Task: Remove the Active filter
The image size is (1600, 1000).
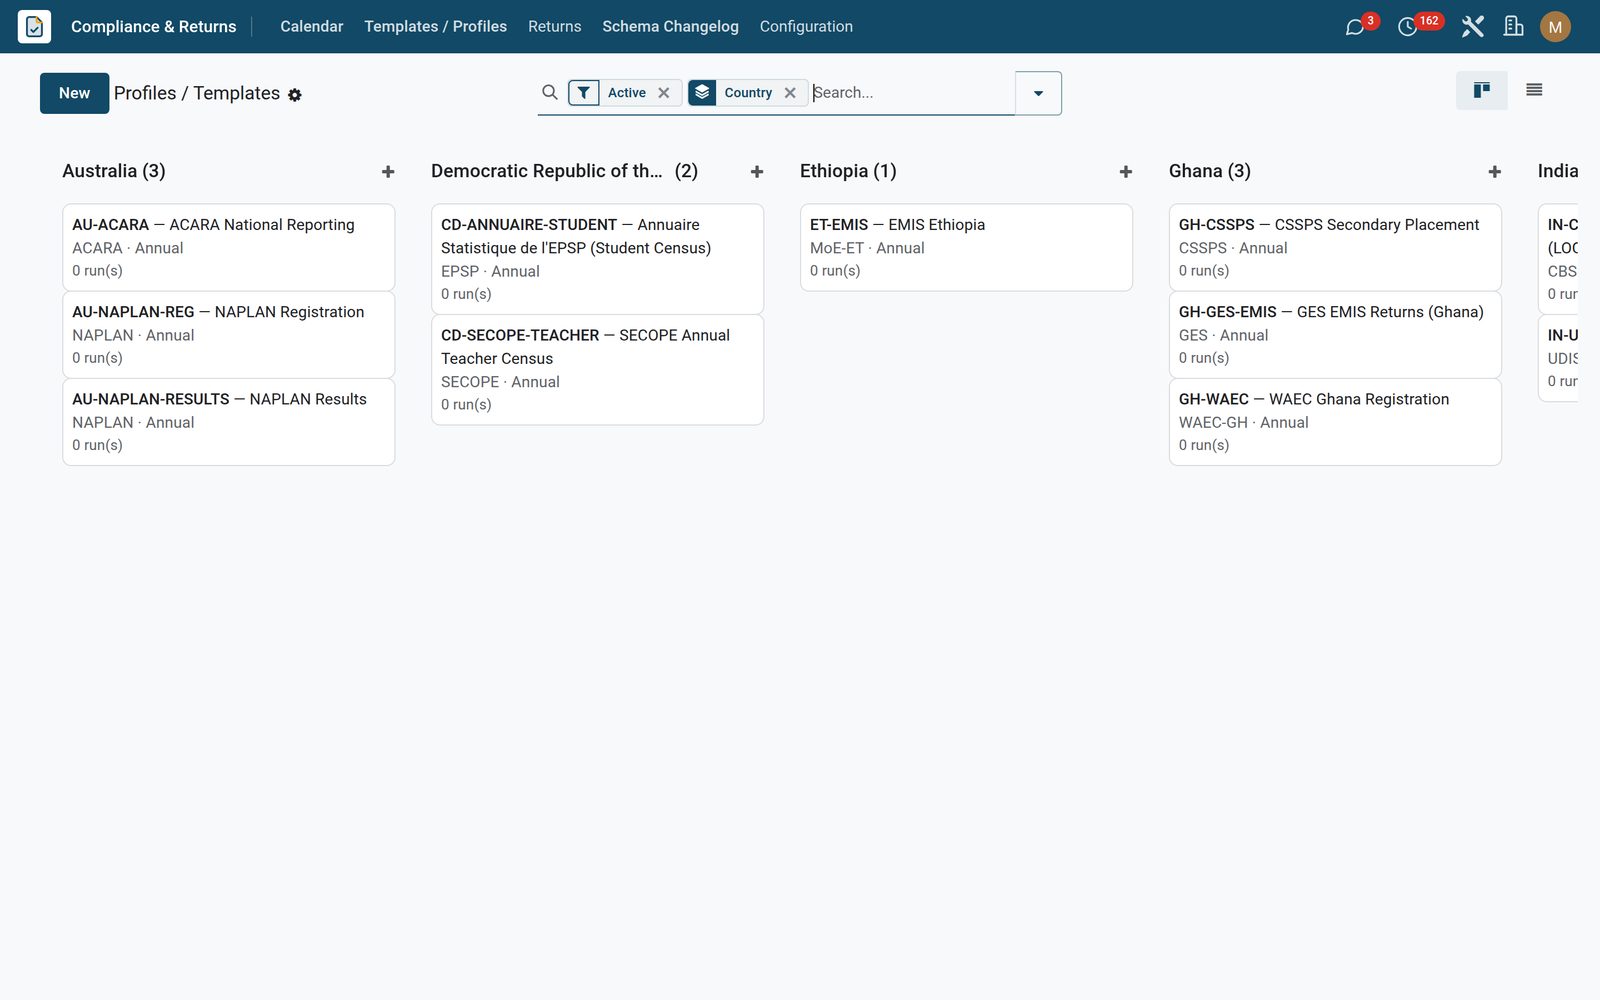Action: click(664, 93)
